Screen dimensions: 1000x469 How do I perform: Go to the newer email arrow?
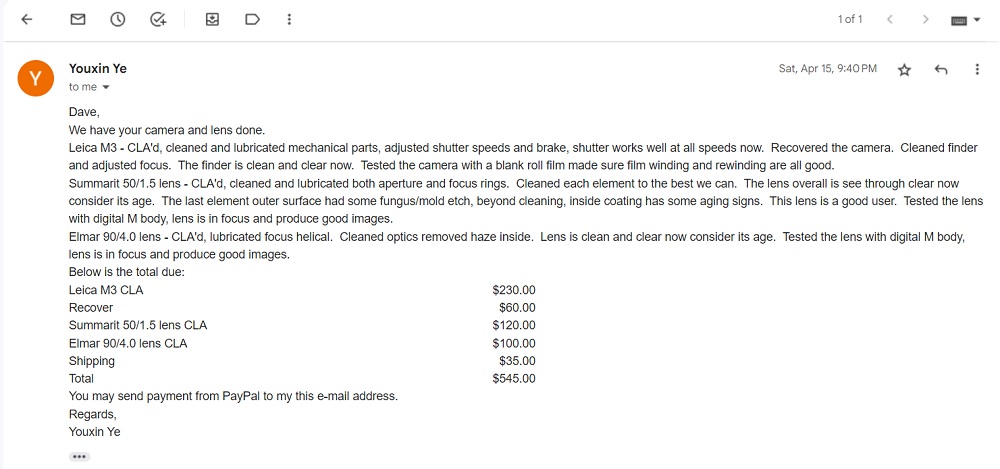tap(890, 19)
